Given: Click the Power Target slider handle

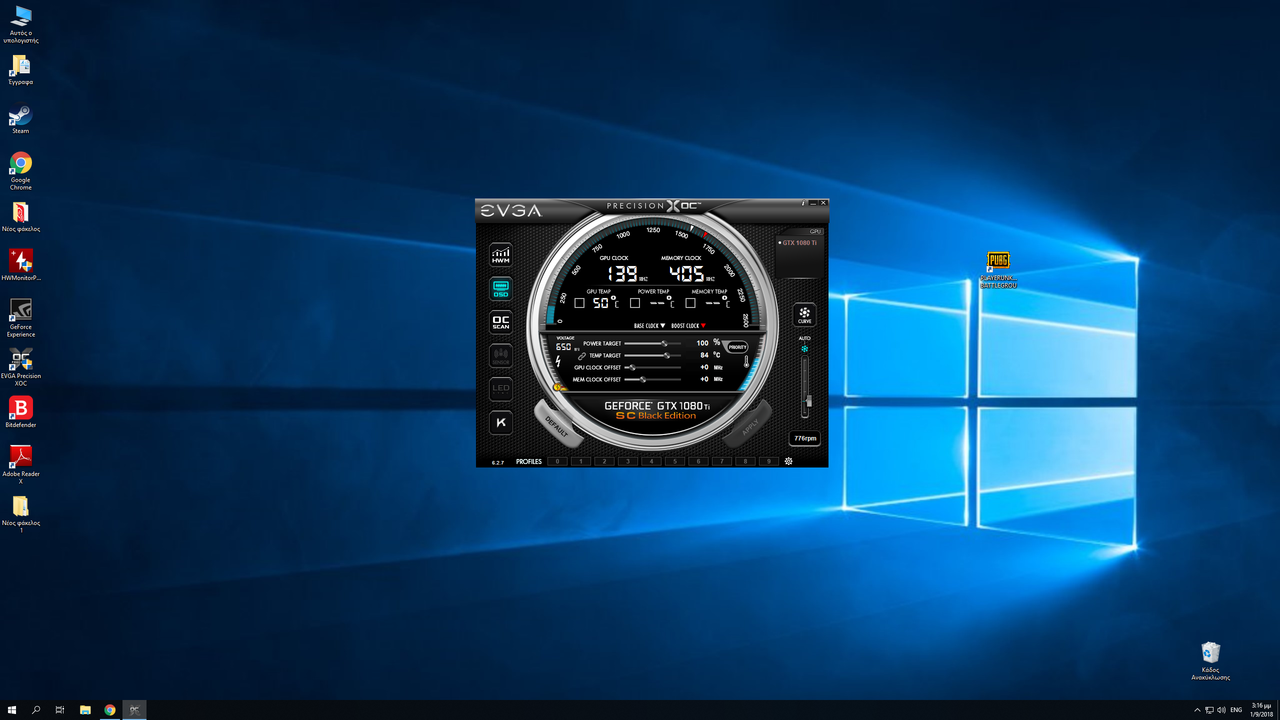Looking at the screenshot, I should pyautogui.click(x=664, y=343).
